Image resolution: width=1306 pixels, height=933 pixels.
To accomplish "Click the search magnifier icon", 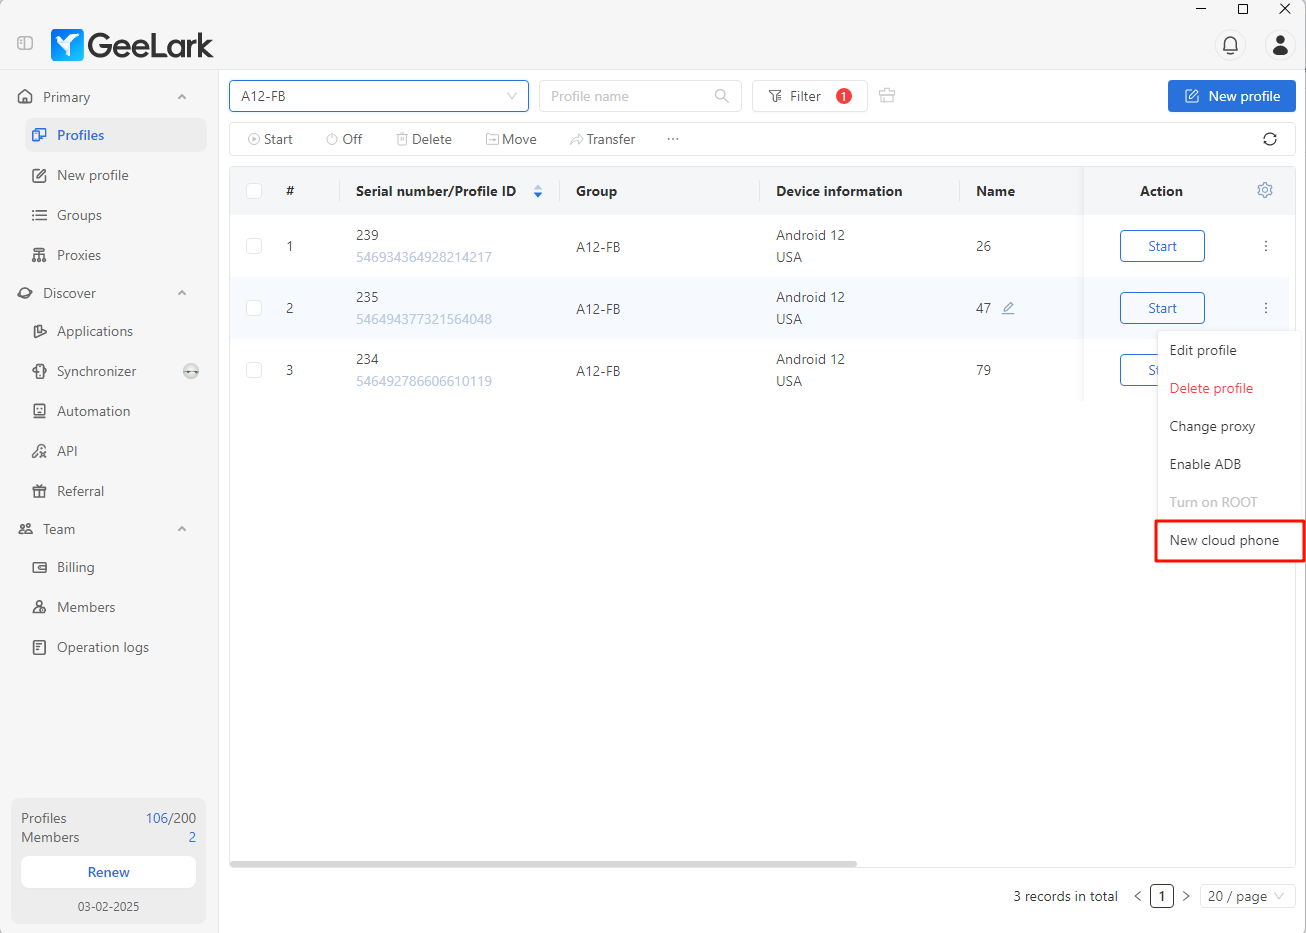I will point(722,96).
